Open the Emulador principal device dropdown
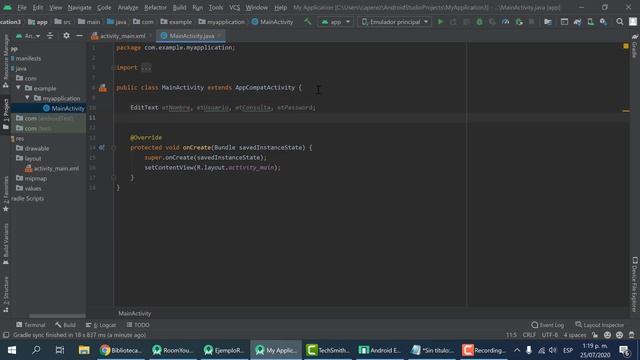640x360 pixels. tap(395, 22)
